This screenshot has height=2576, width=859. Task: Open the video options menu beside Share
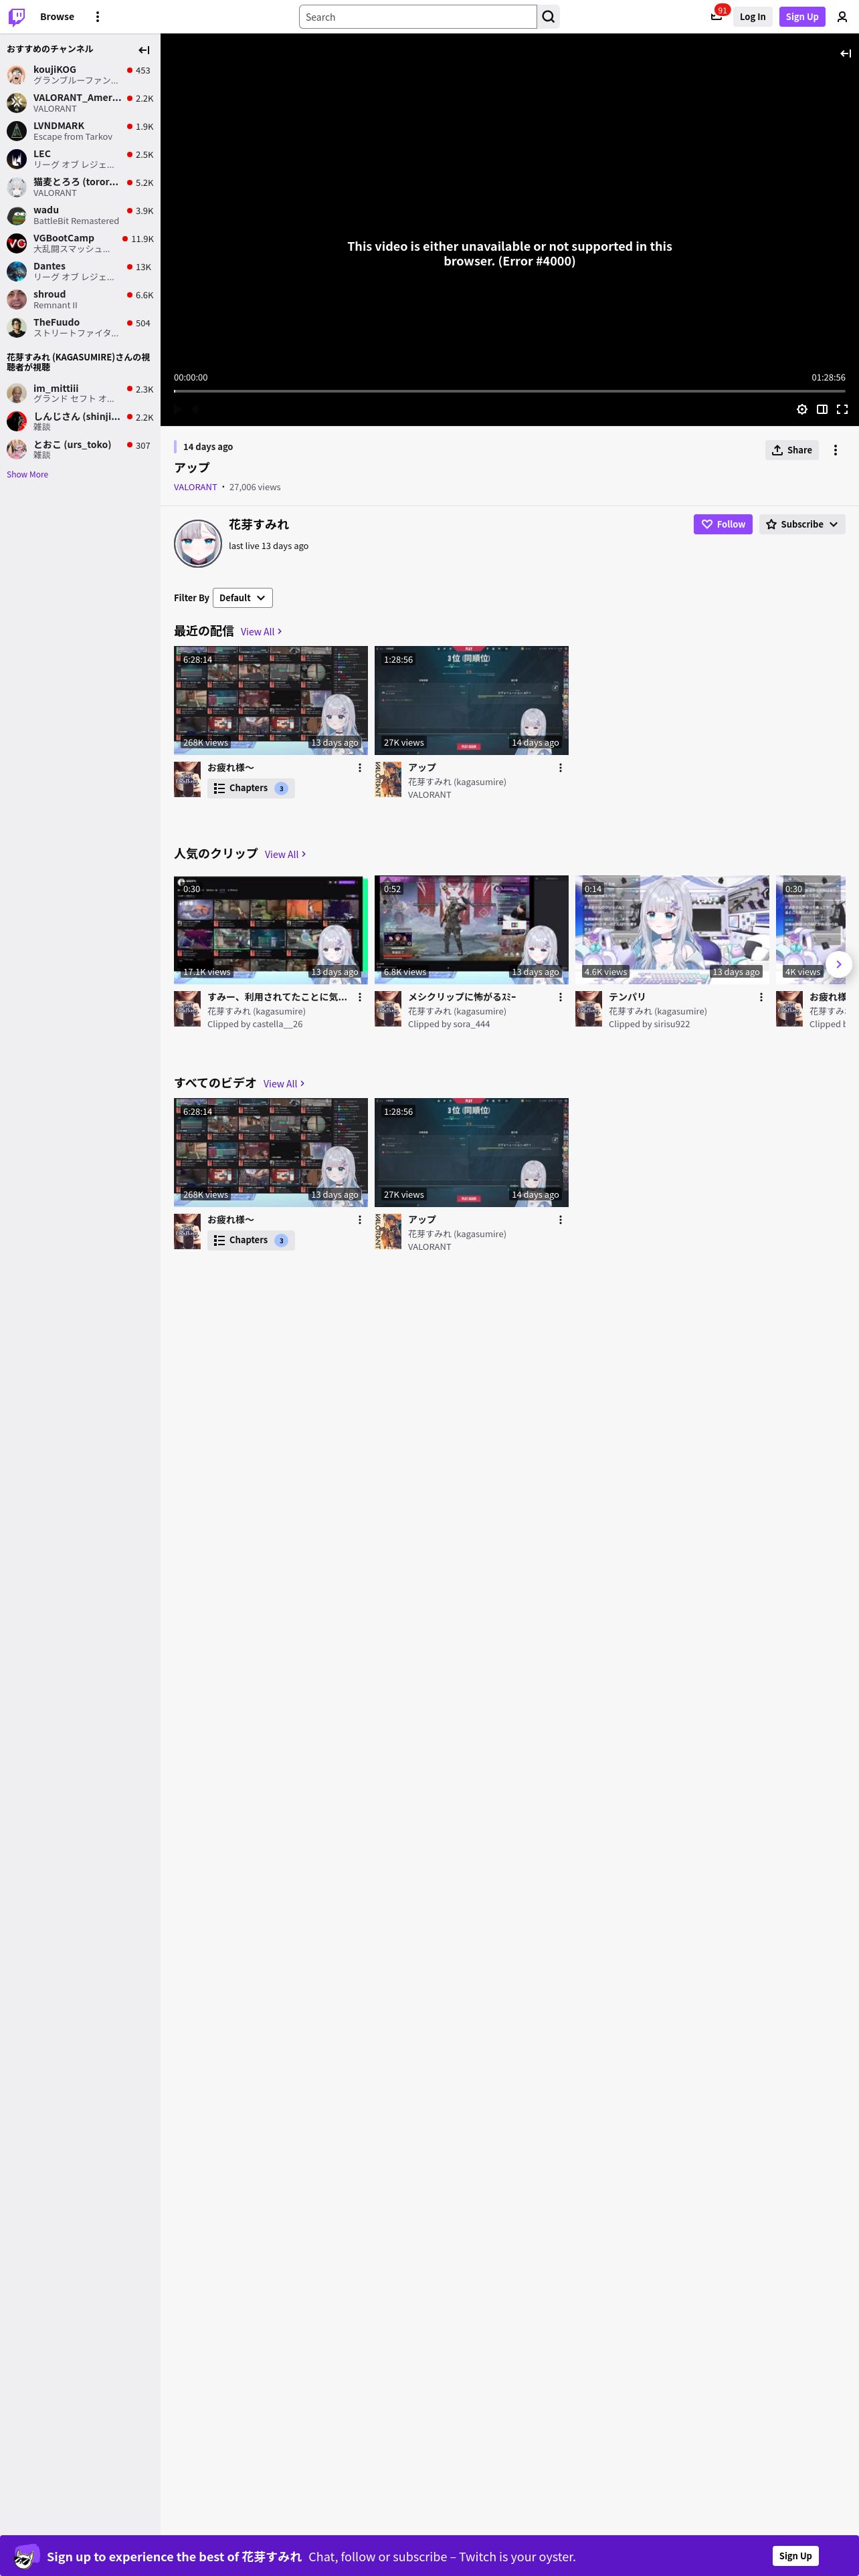(x=836, y=450)
